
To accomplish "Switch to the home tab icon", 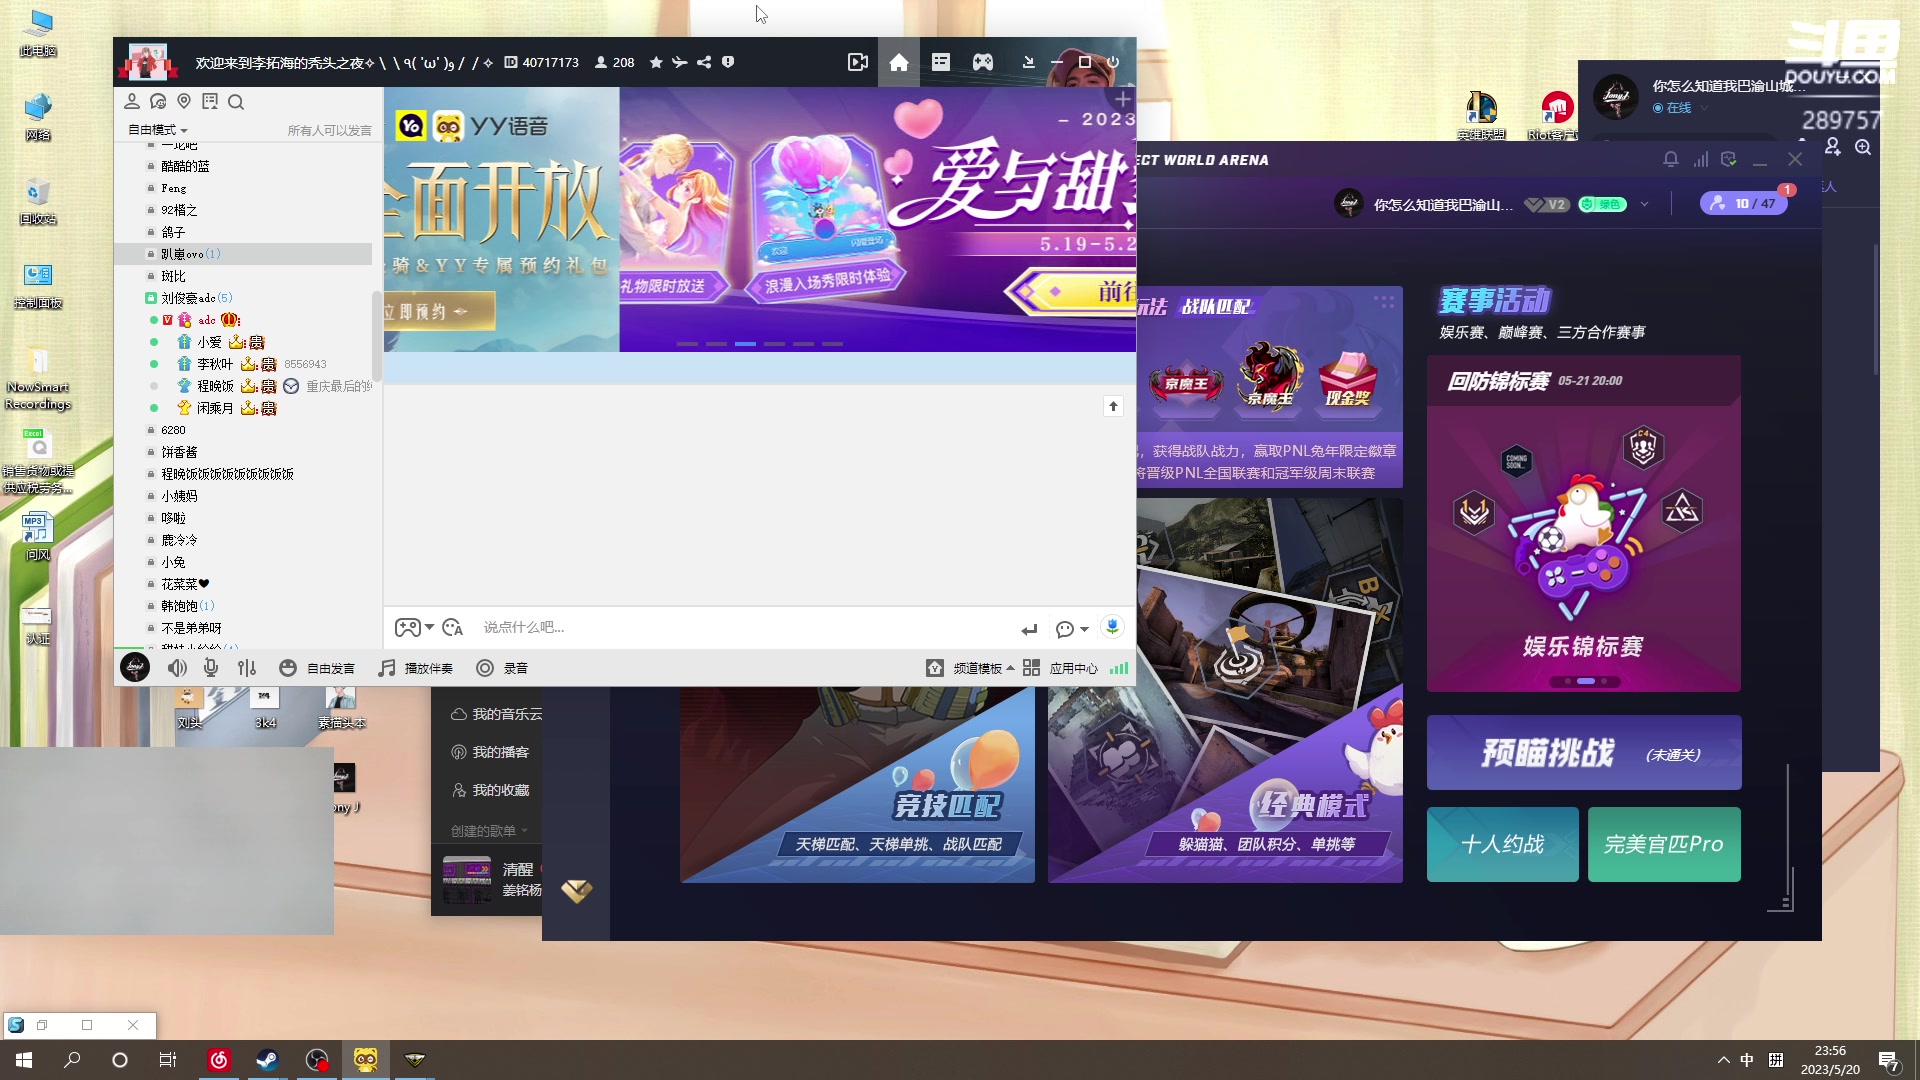I will tap(899, 62).
